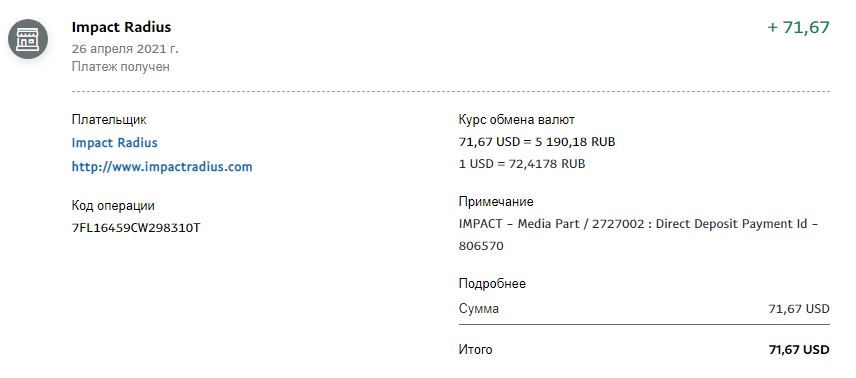The height and width of the screenshot is (378, 856).
Task: Click the Итого total label
Action: point(475,350)
